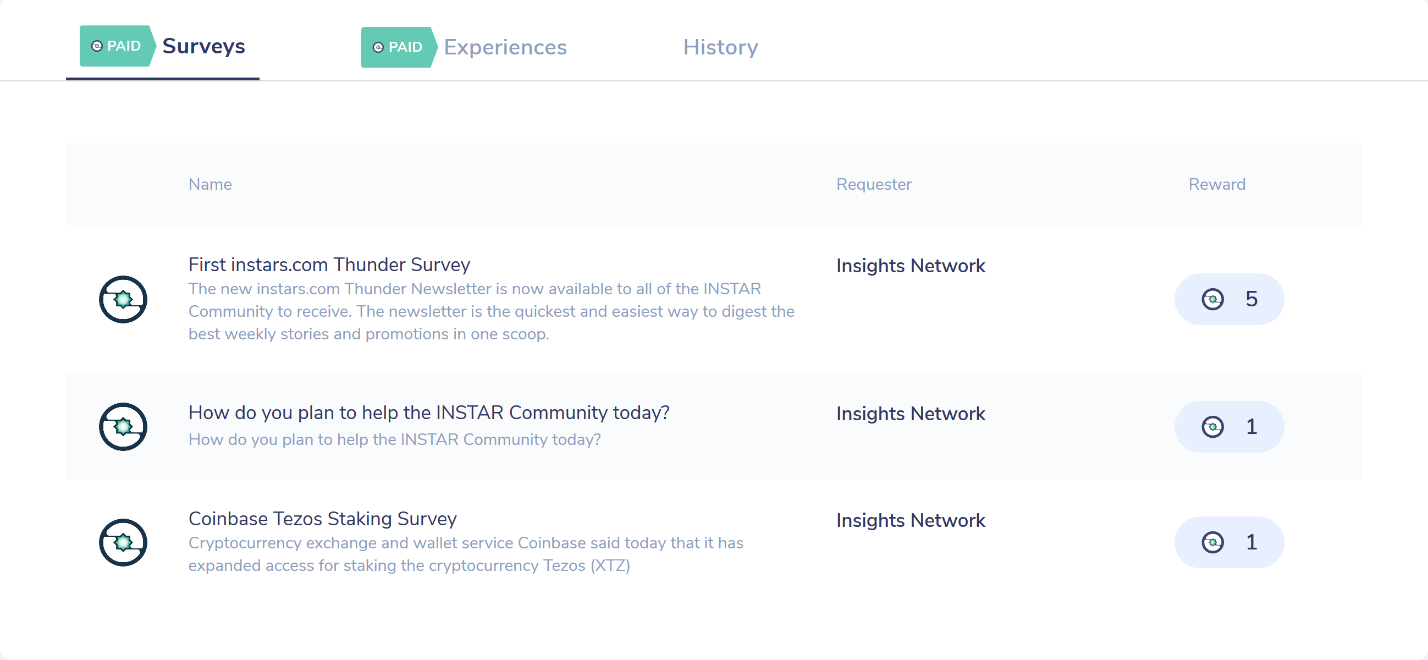The height and width of the screenshot is (660, 1428).
Task: Open First instars.com Thunder Survey
Action: tap(329, 265)
